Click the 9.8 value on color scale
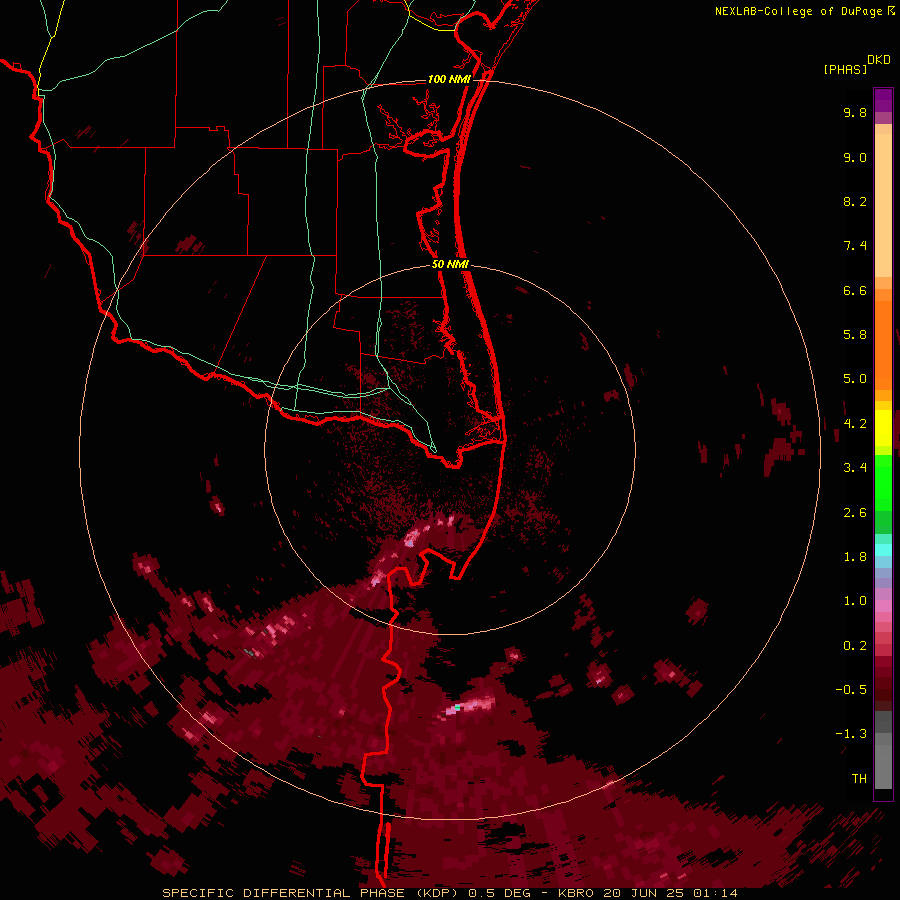Image resolution: width=900 pixels, height=900 pixels. [x=855, y=112]
